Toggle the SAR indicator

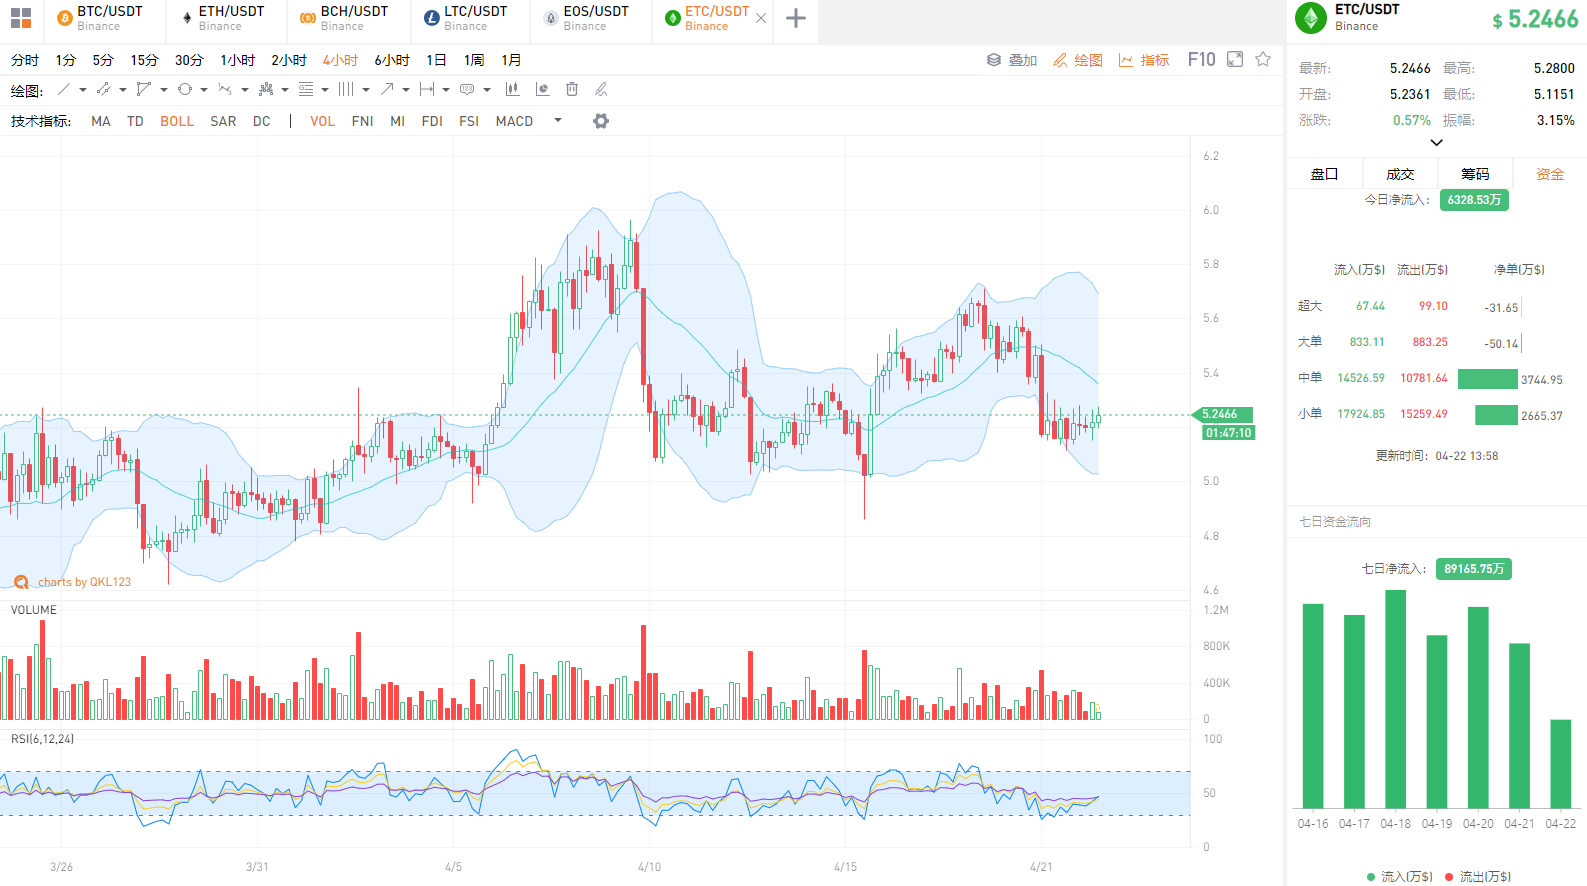tap(223, 121)
